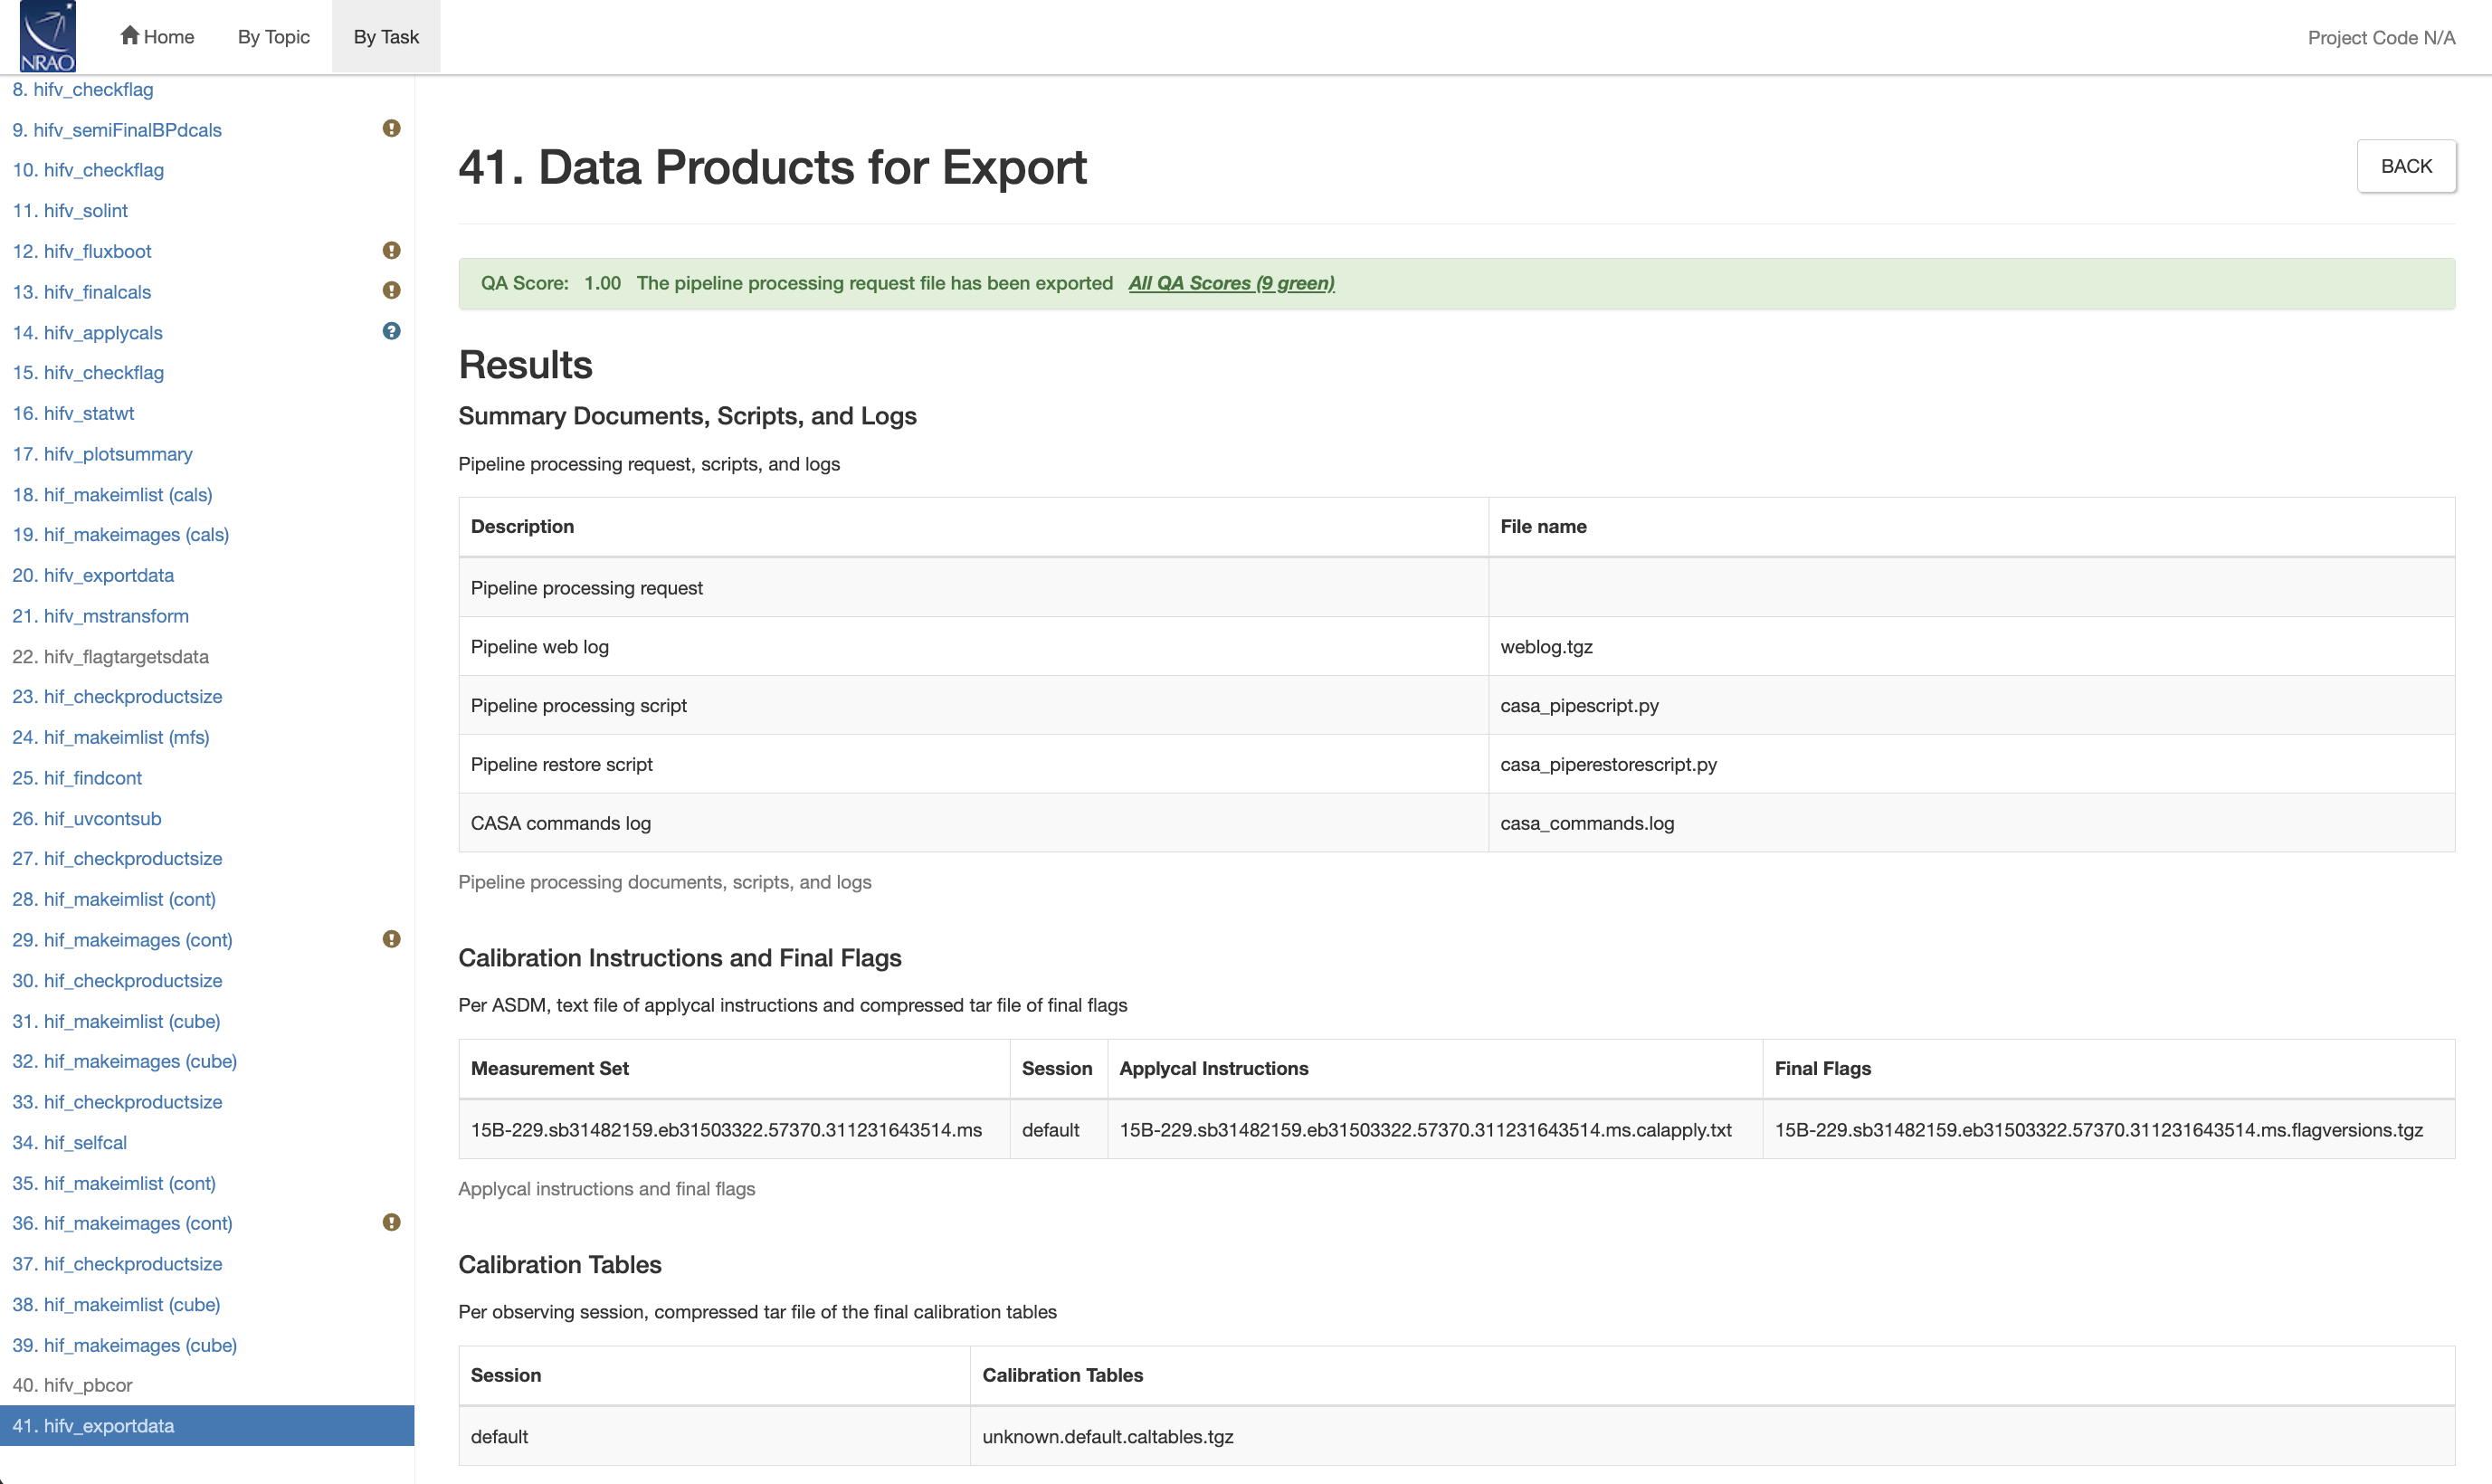Image resolution: width=2492 pixels, height=1484 pixels.
Task: Click the Home house icon
Action: coord(129,35)
